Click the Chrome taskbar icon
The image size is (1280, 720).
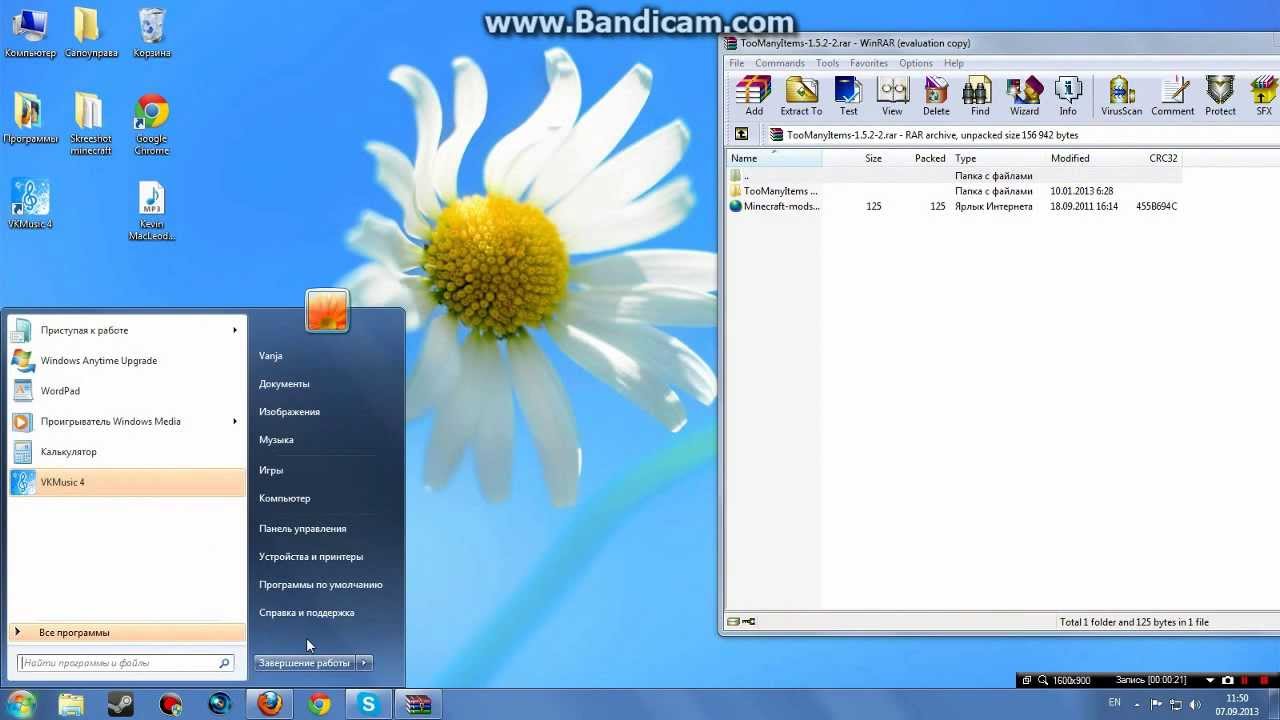click(320, 704)
